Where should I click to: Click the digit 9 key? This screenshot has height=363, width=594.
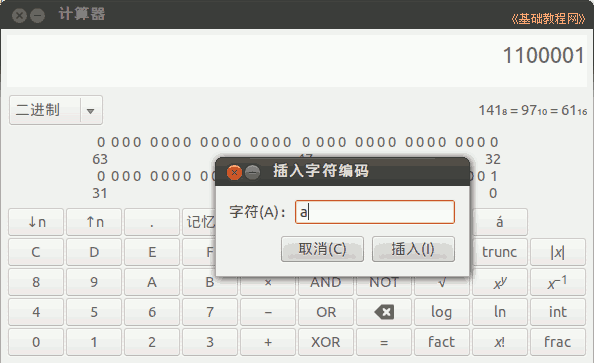click(94, 282)
